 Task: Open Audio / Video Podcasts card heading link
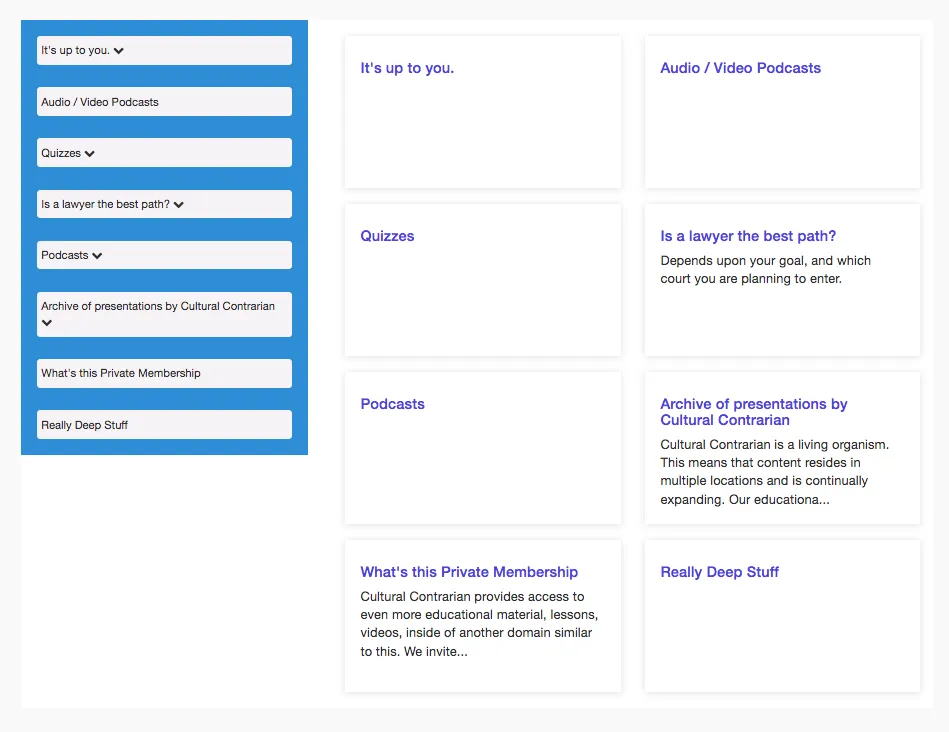coord(740,68)
